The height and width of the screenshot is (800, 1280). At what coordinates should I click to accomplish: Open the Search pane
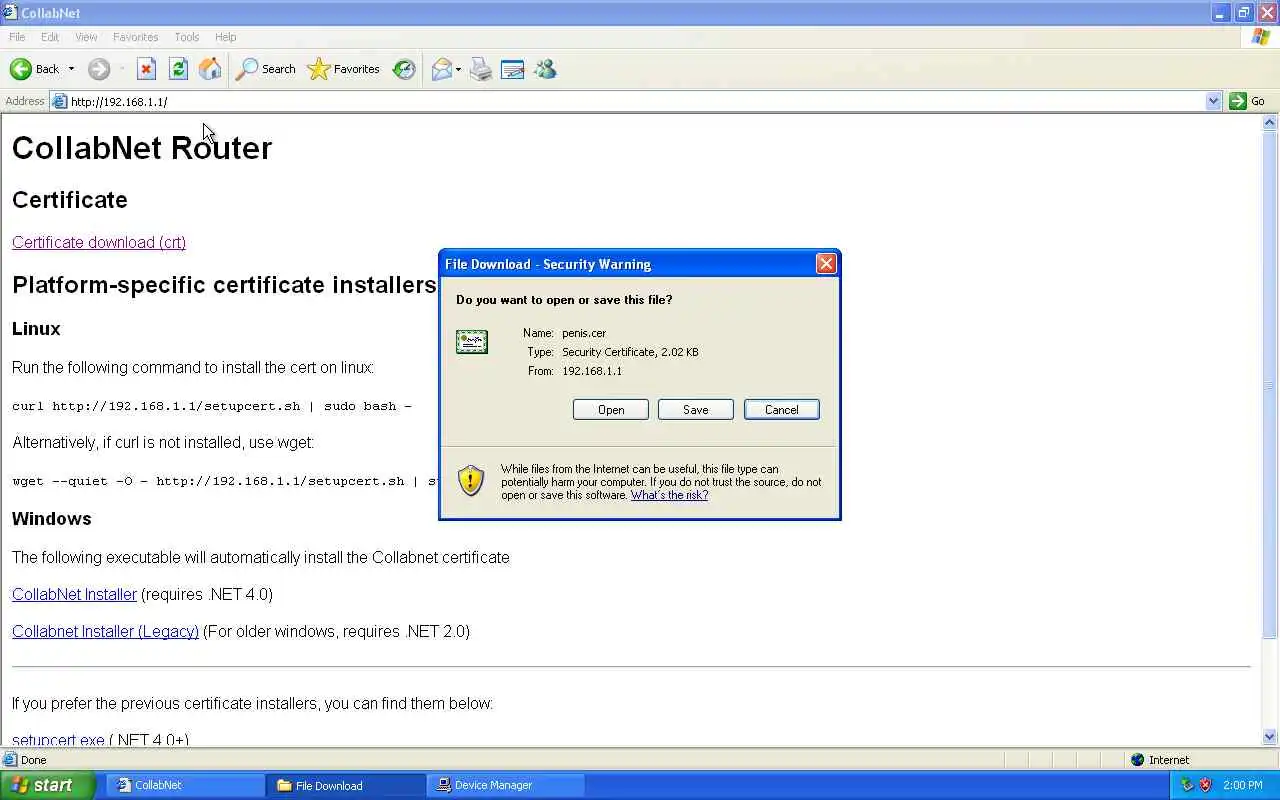point(265,69)
